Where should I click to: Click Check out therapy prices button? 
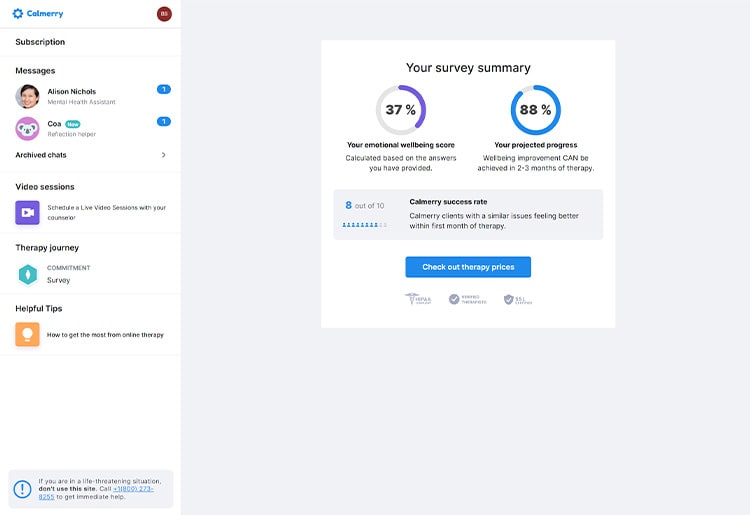click(x=468, y=267)
